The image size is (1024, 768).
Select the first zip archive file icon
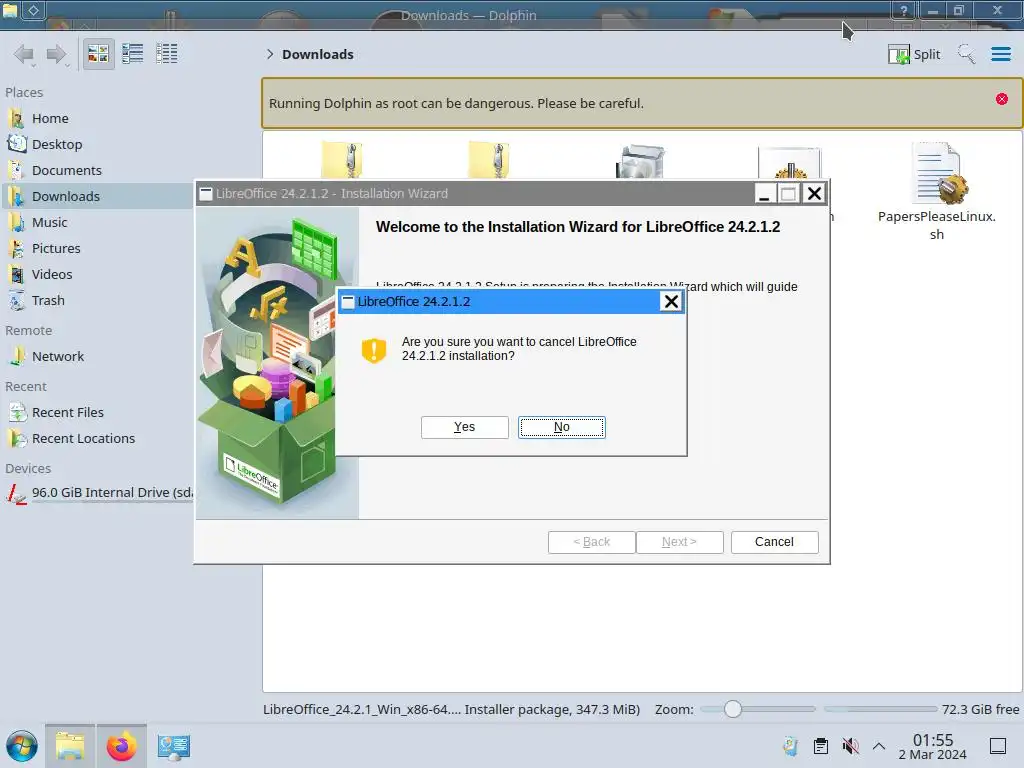coord(342,159)
